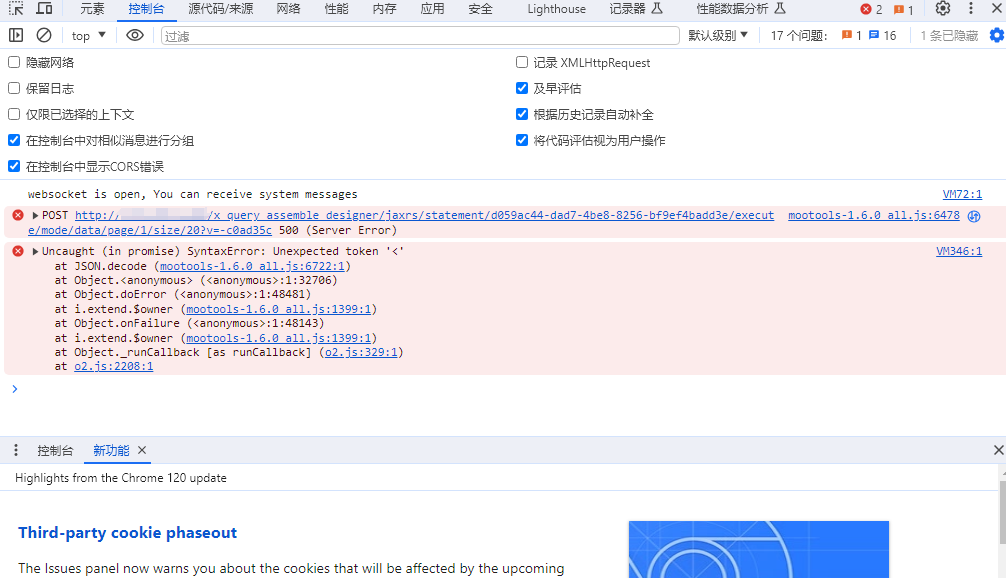Open the 默认级别 log level dropdown
This screenshot has width=1006, height=578.
[718, 35]
